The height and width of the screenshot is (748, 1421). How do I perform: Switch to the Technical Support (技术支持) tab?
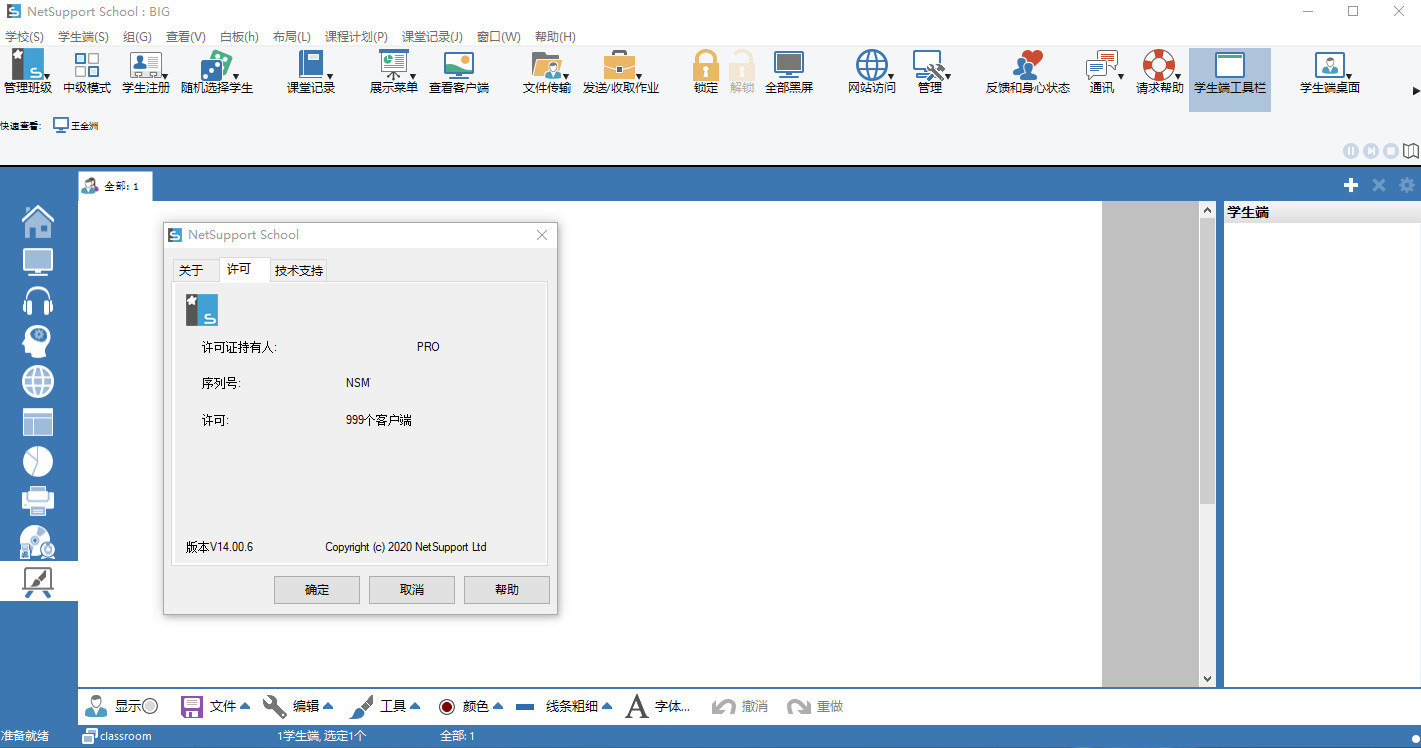(299, 271)
